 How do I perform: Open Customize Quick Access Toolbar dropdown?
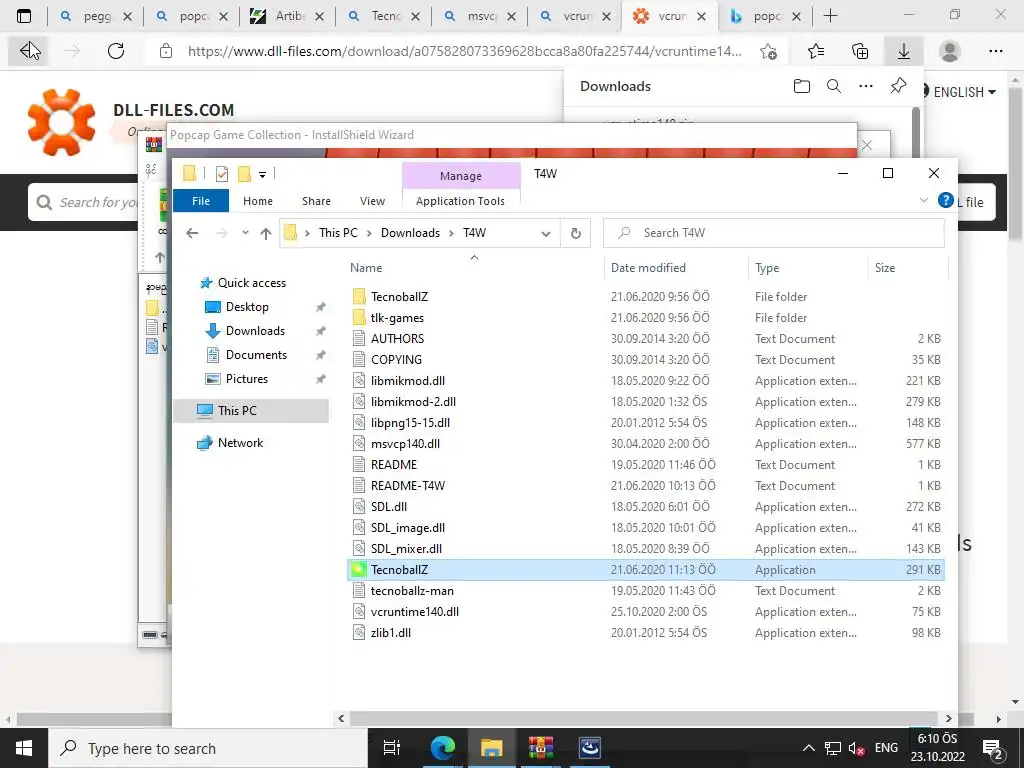coord(263,174)
